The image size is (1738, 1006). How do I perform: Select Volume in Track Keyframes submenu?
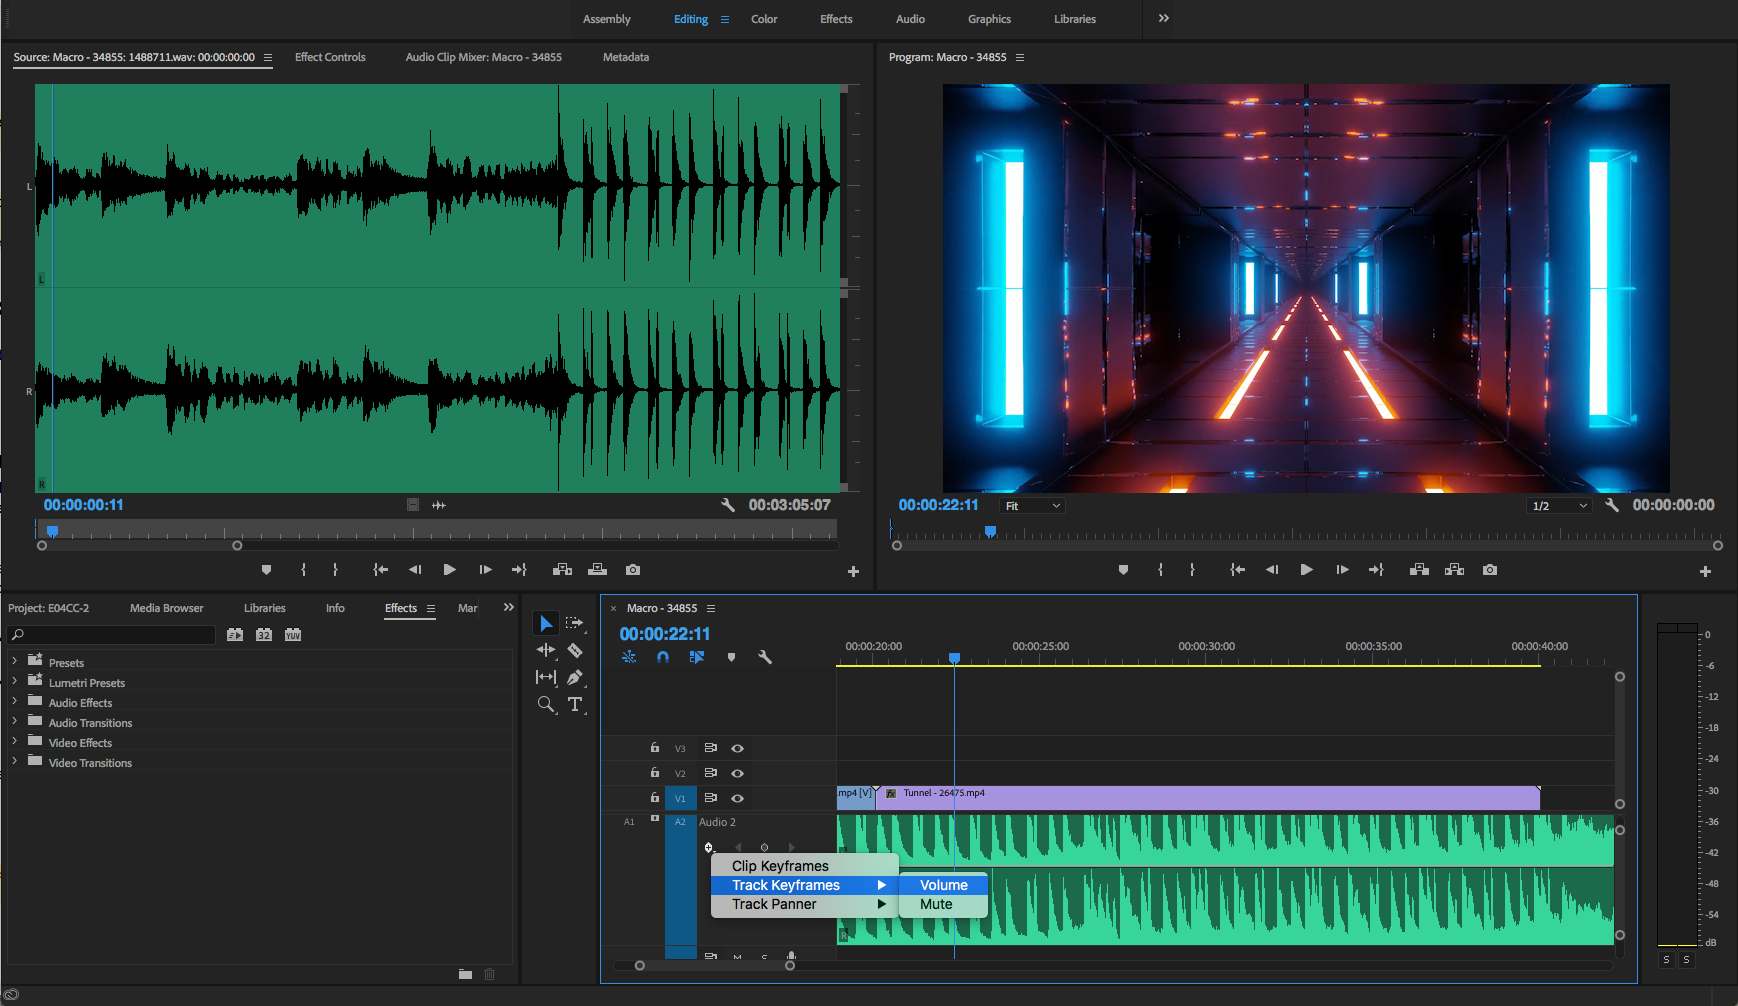[943, 885]
